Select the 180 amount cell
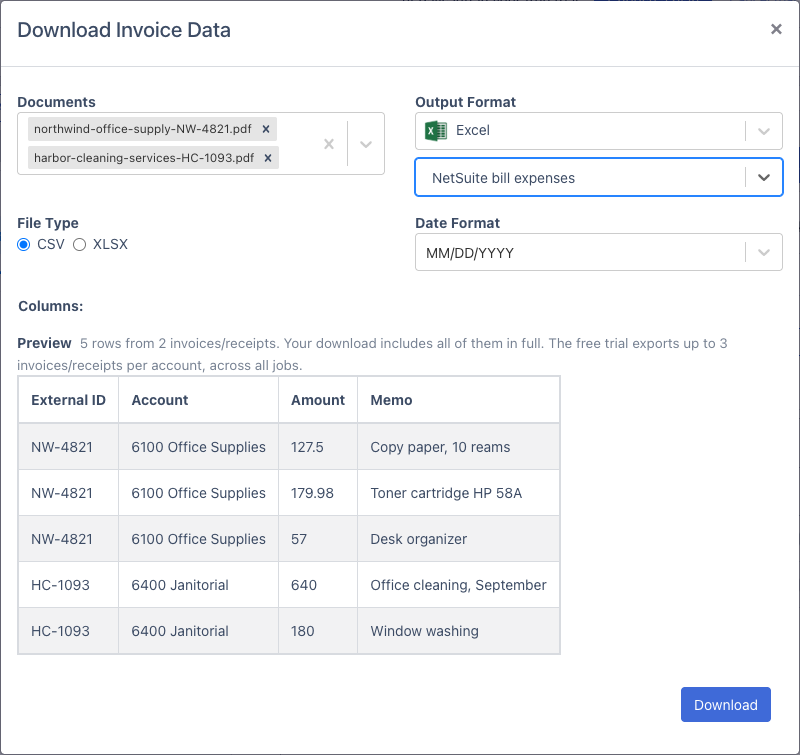Image resolution: width=800 pixels, height=755 pixels. pos(318,631)
